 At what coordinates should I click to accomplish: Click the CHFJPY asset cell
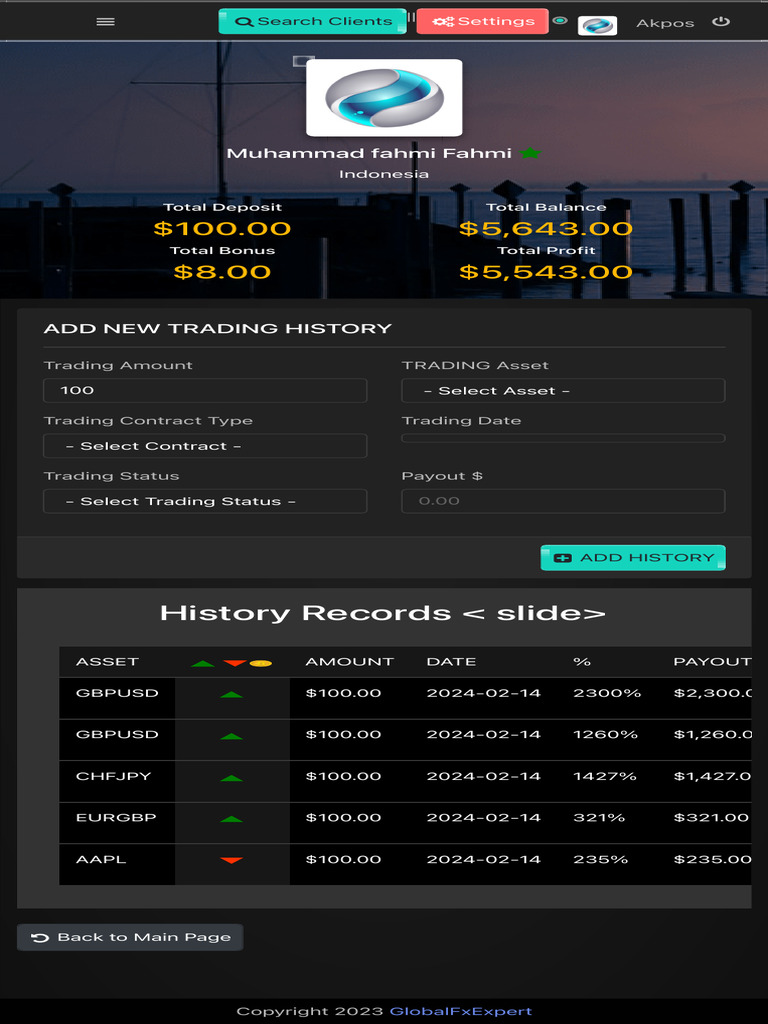117,781
